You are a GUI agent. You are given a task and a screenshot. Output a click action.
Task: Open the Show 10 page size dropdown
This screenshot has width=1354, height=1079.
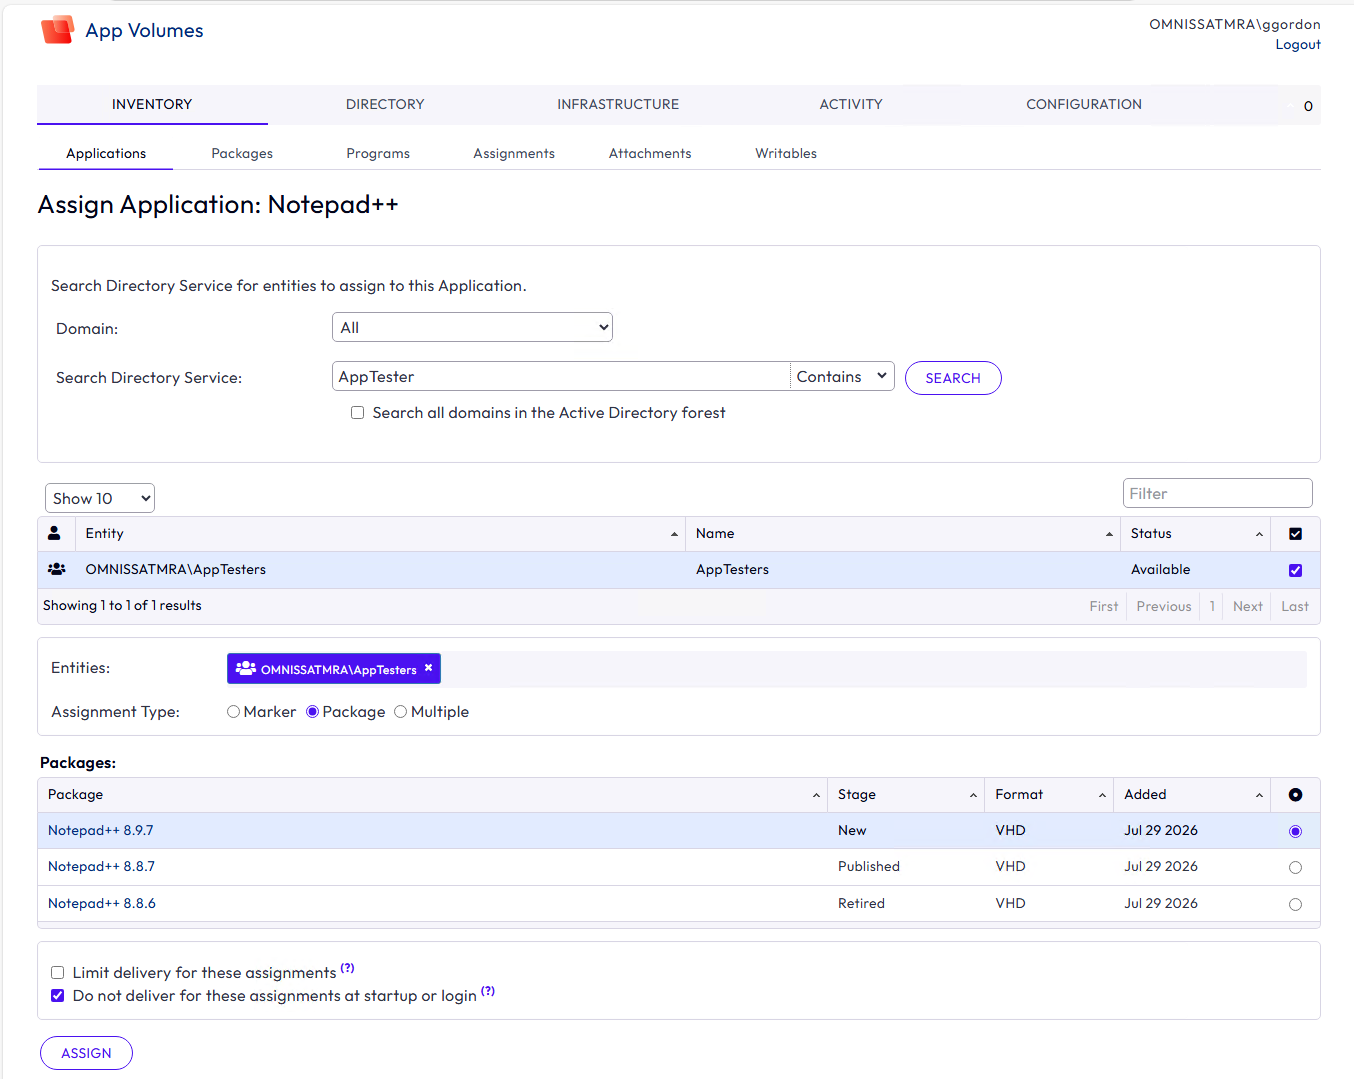[100, 498]
